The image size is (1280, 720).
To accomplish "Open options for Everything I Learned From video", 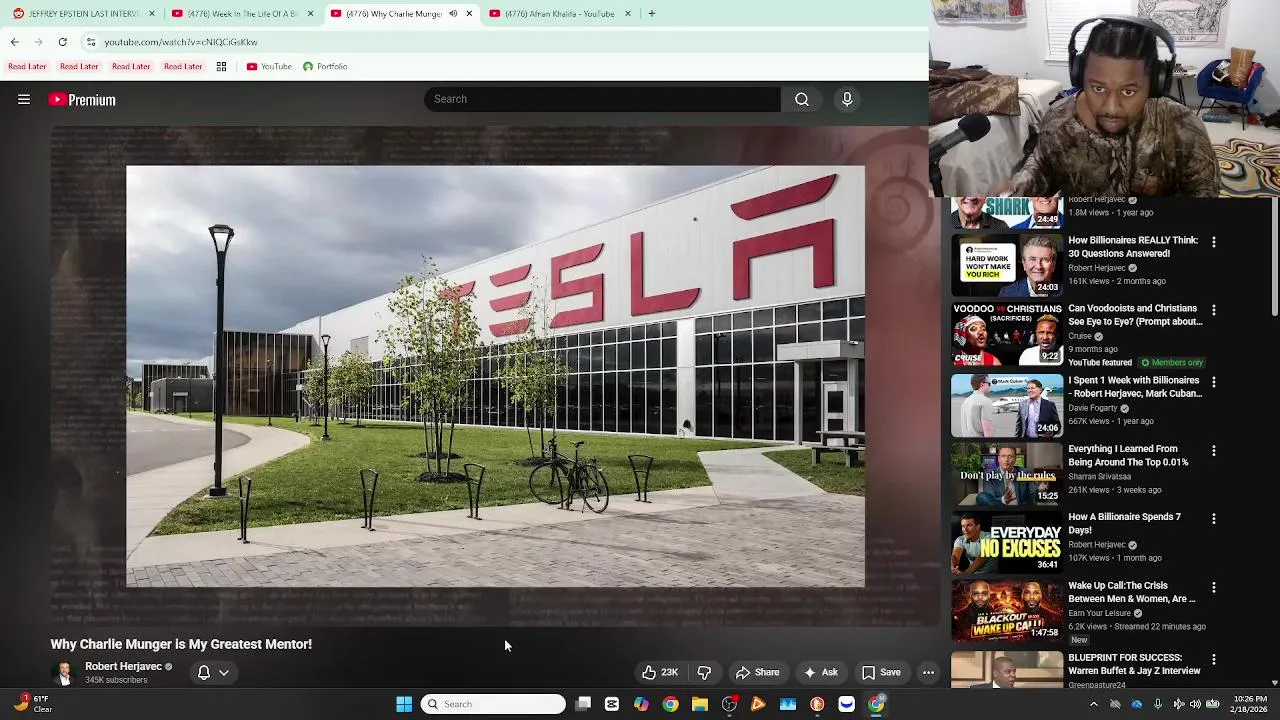I will pyautogui.click(x=1213, y=451).
